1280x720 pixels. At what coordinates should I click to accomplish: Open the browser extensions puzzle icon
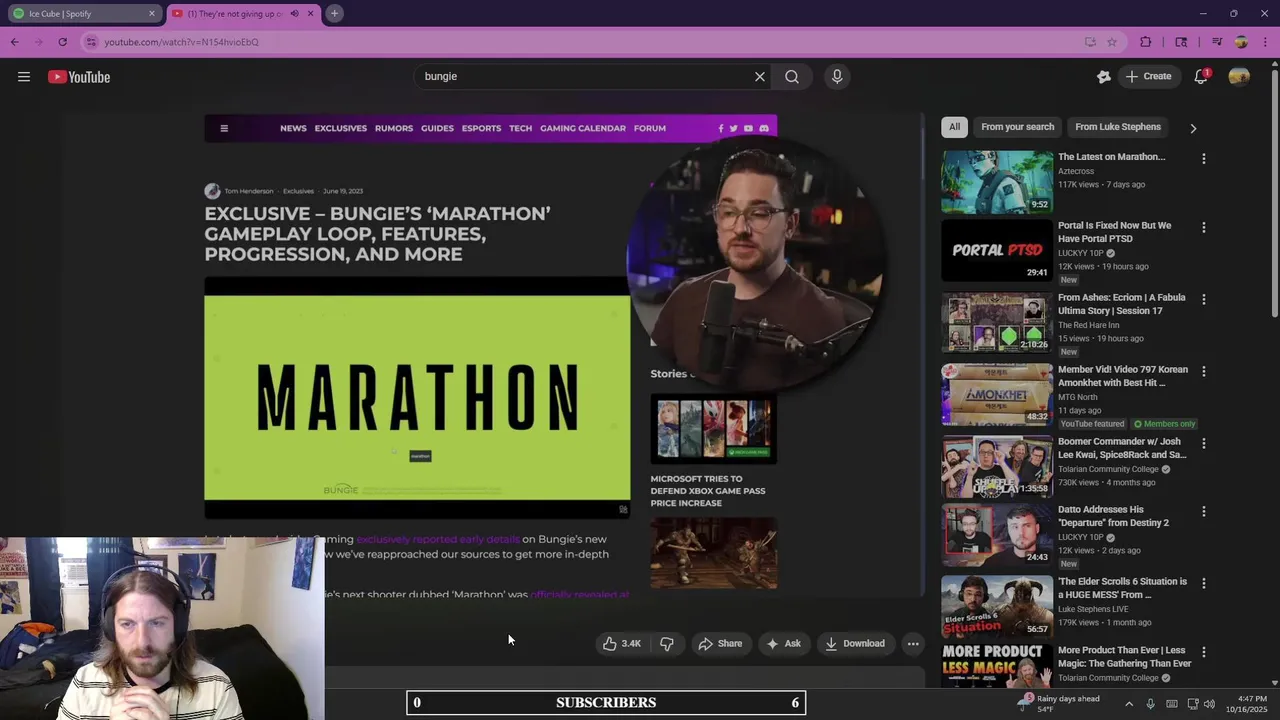[1146, 42]
